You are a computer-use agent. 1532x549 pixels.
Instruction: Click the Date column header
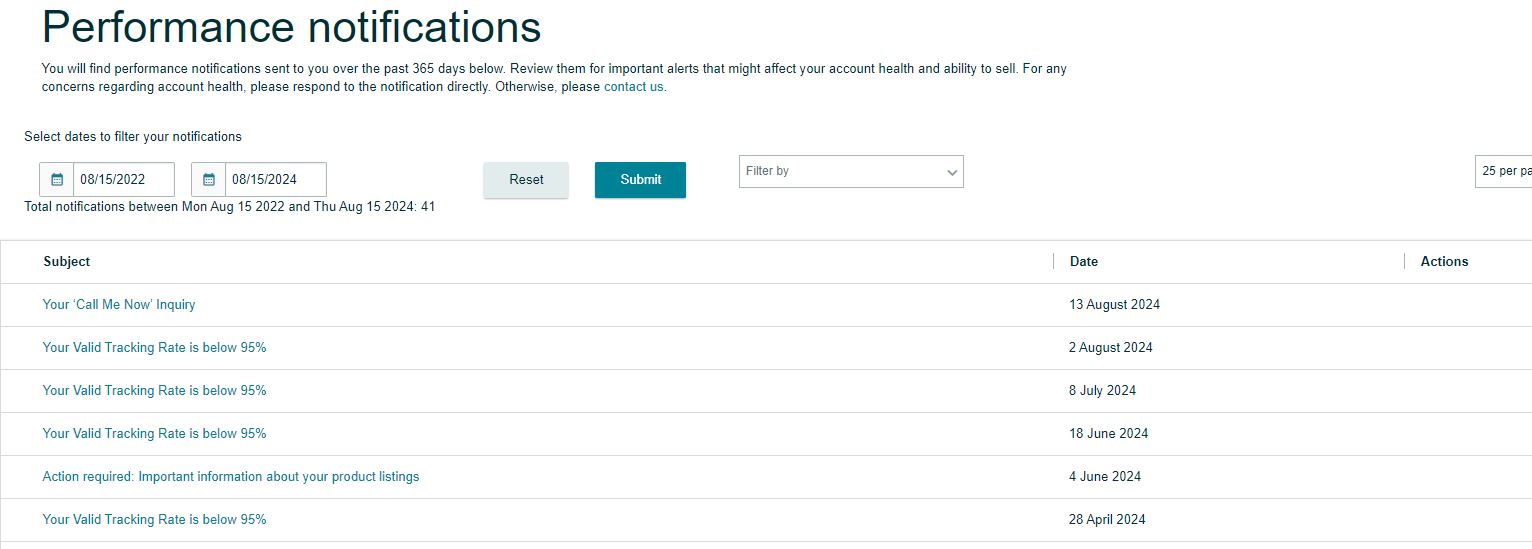1084,261
